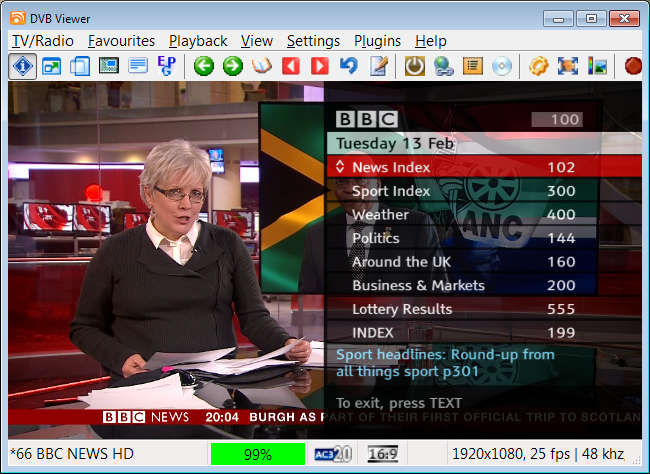Screen dimensions: 650x474
Task: Open the Plugins menu
Action: 377,41
